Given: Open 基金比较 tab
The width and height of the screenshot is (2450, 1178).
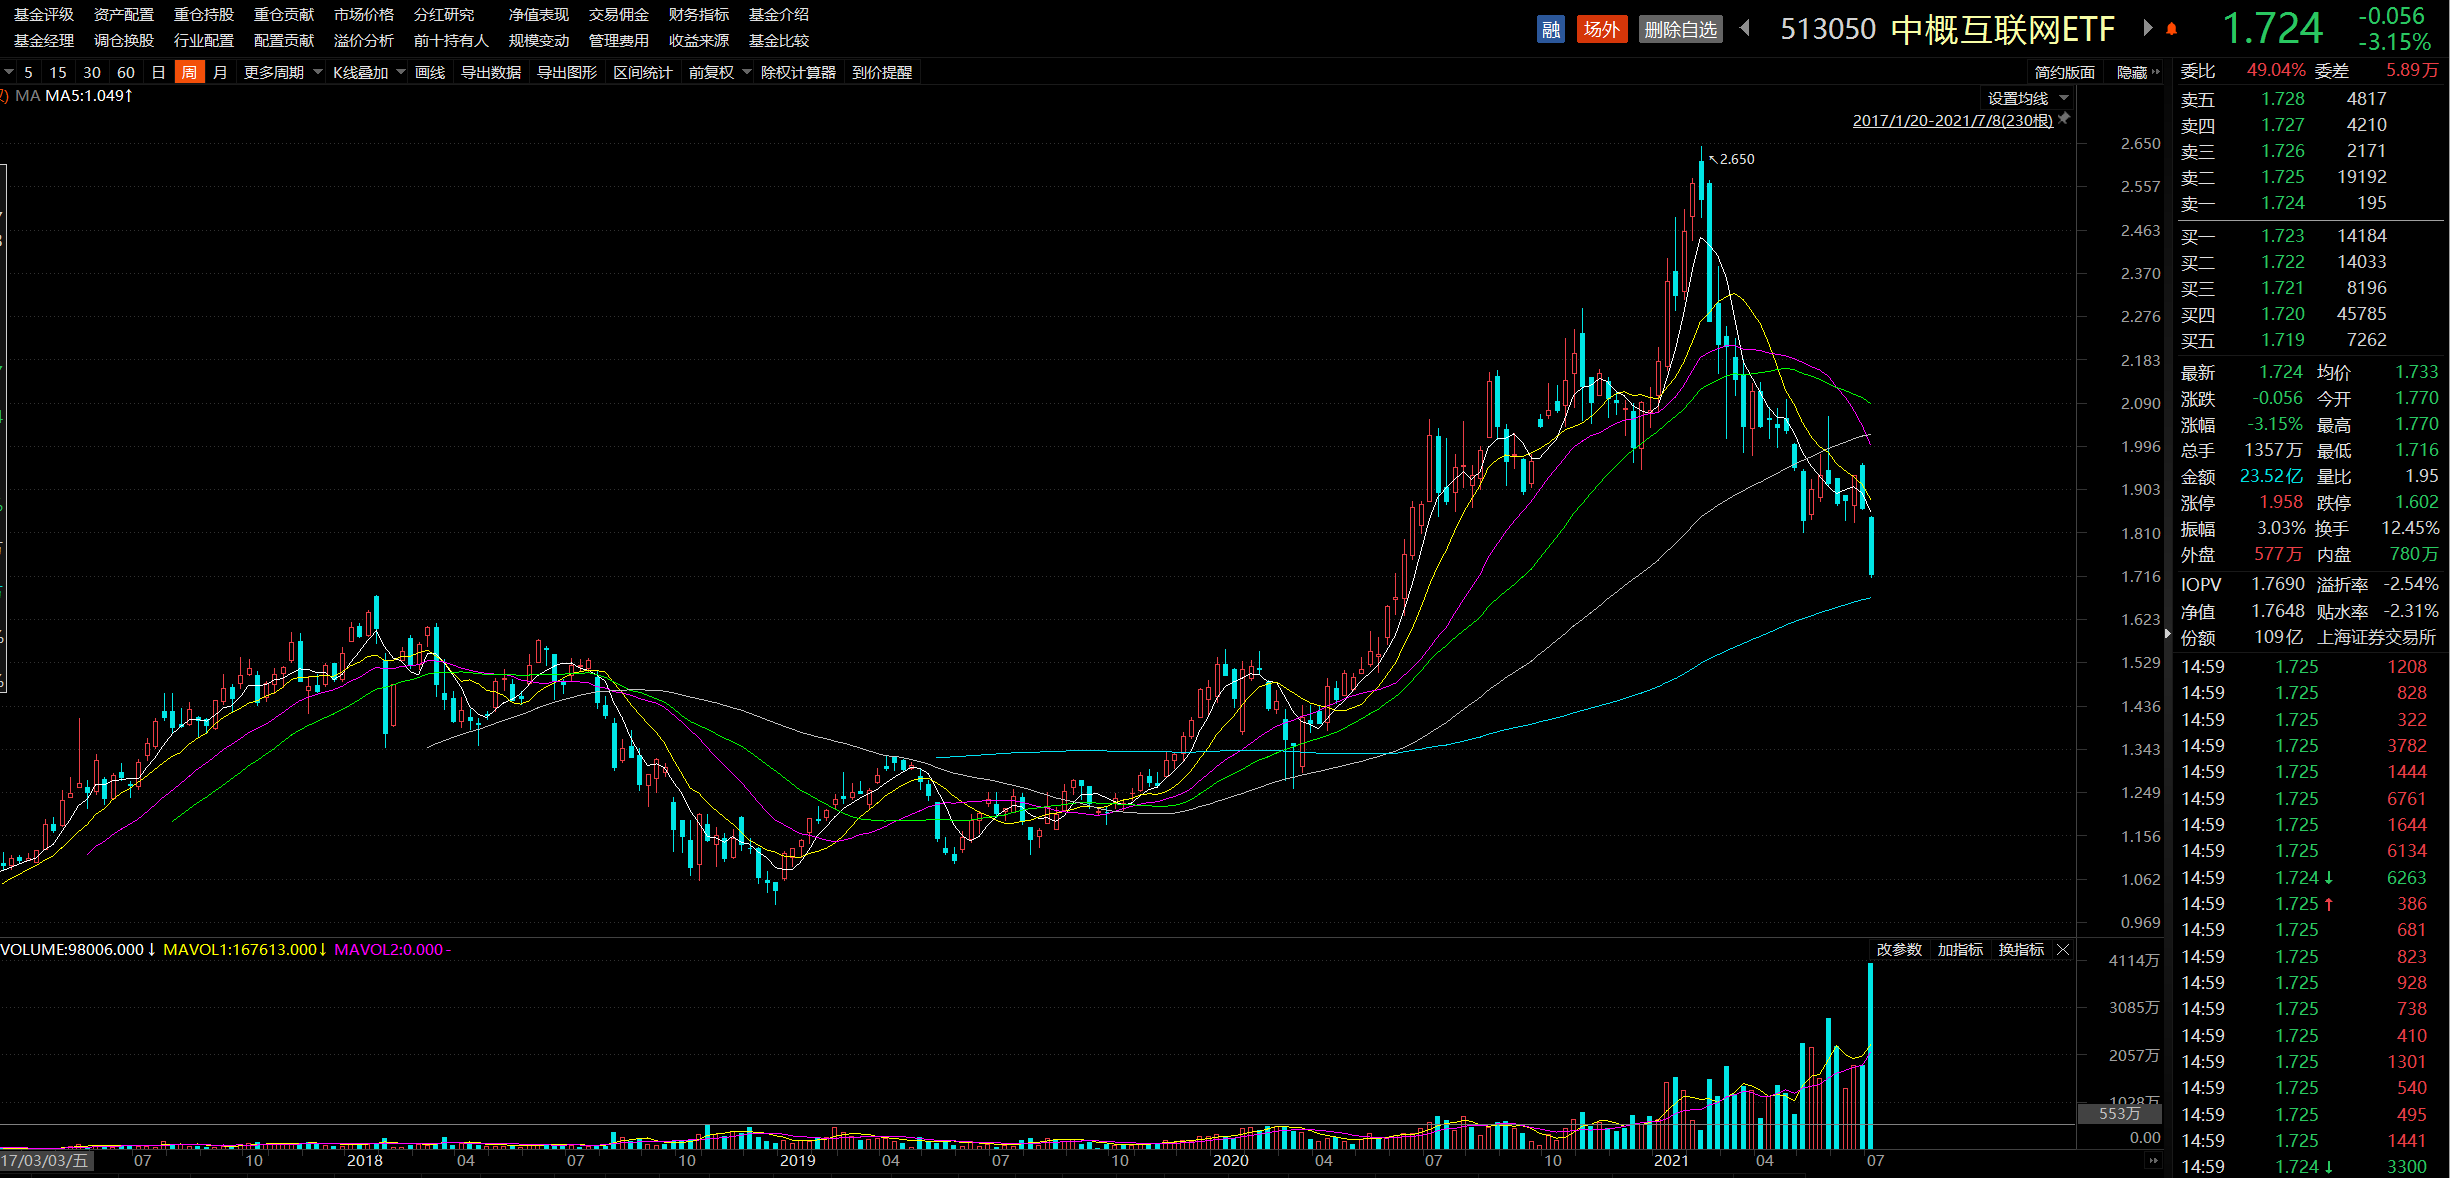Looking at the screenshot, I should pos(779,40).
